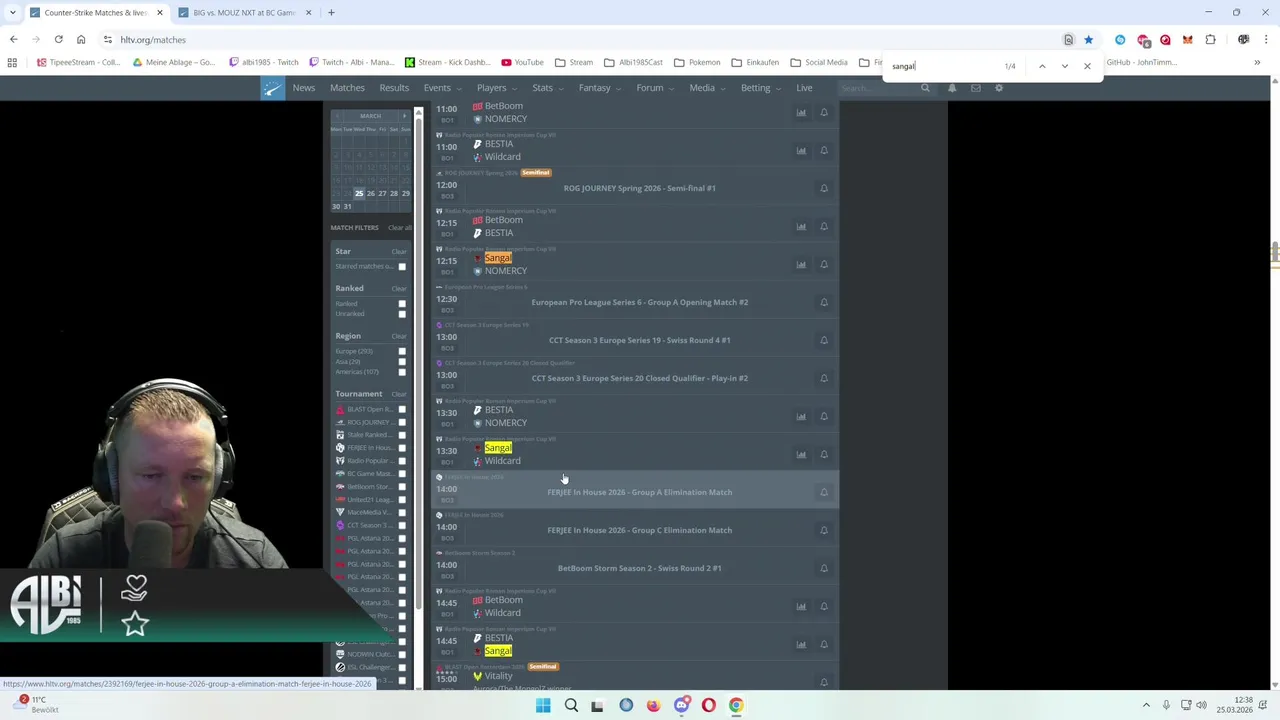Go to next month in calendar
This screenshot has width=1280, height=720.
404,116
